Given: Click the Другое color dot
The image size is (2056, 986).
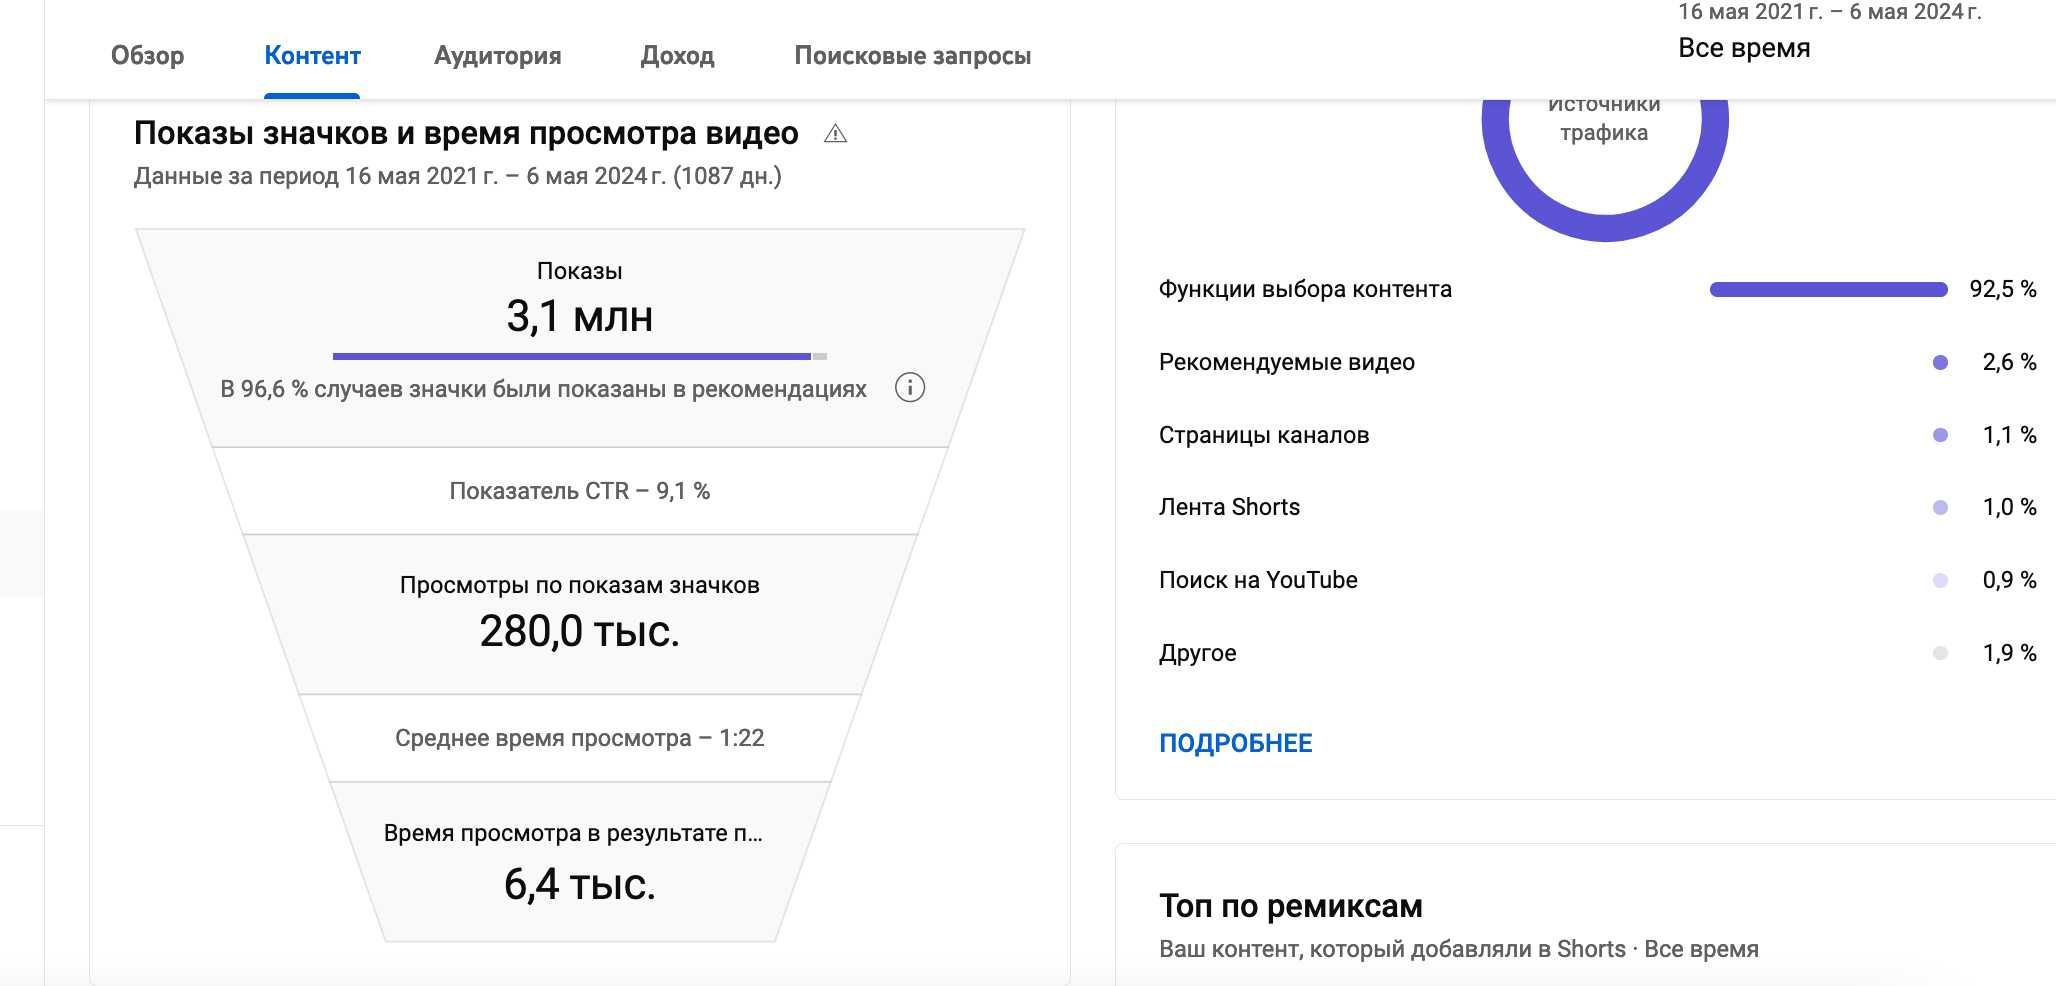Looking at the screenshot, I should click(1940, 653).
